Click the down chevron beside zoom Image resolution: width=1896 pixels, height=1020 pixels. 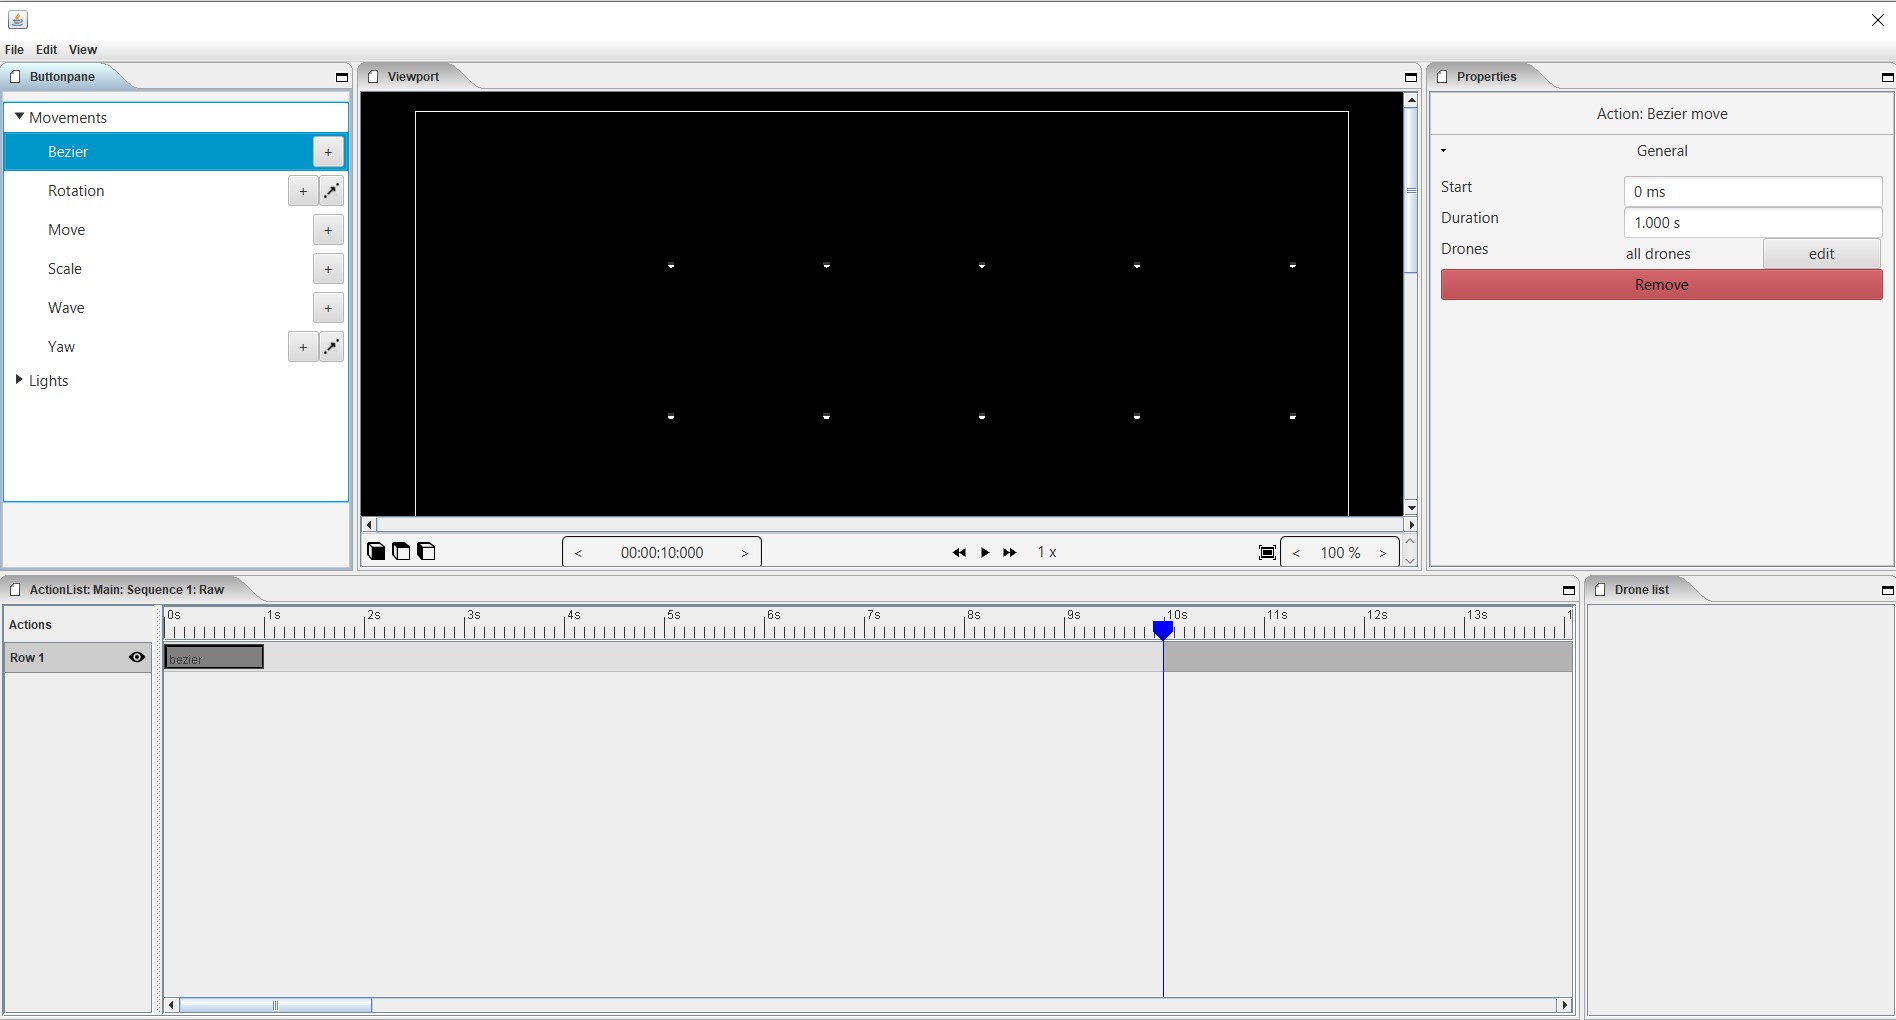(x=1410, y=561)
